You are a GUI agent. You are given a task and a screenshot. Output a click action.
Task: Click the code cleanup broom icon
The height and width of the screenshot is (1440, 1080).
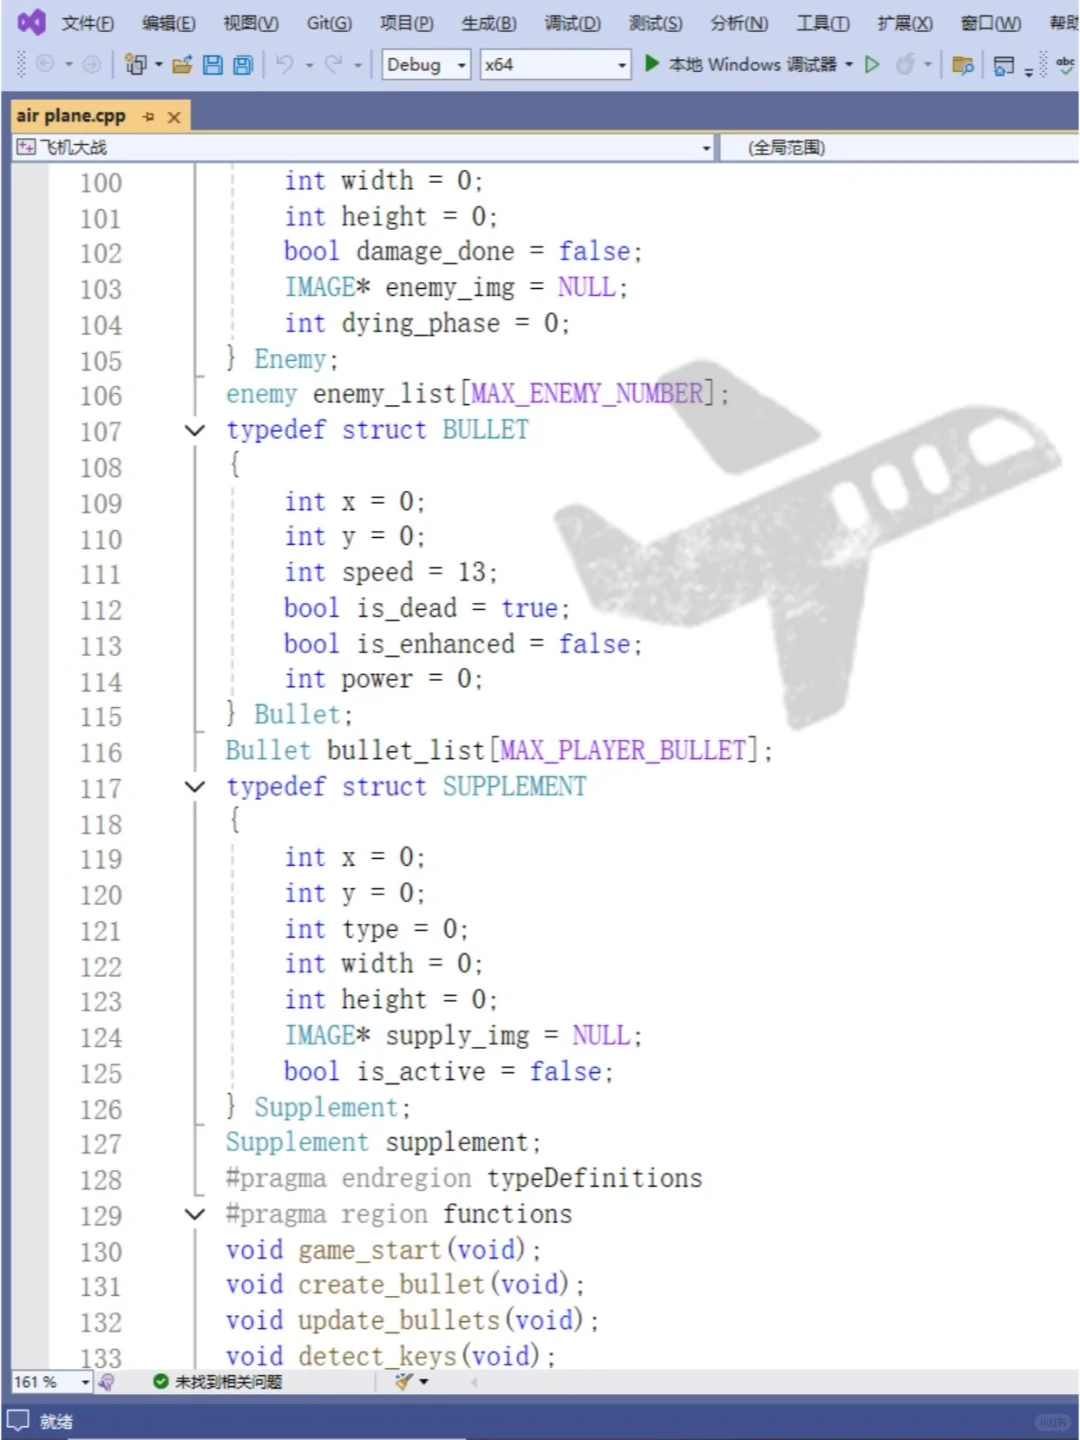tap(403, 1382)
